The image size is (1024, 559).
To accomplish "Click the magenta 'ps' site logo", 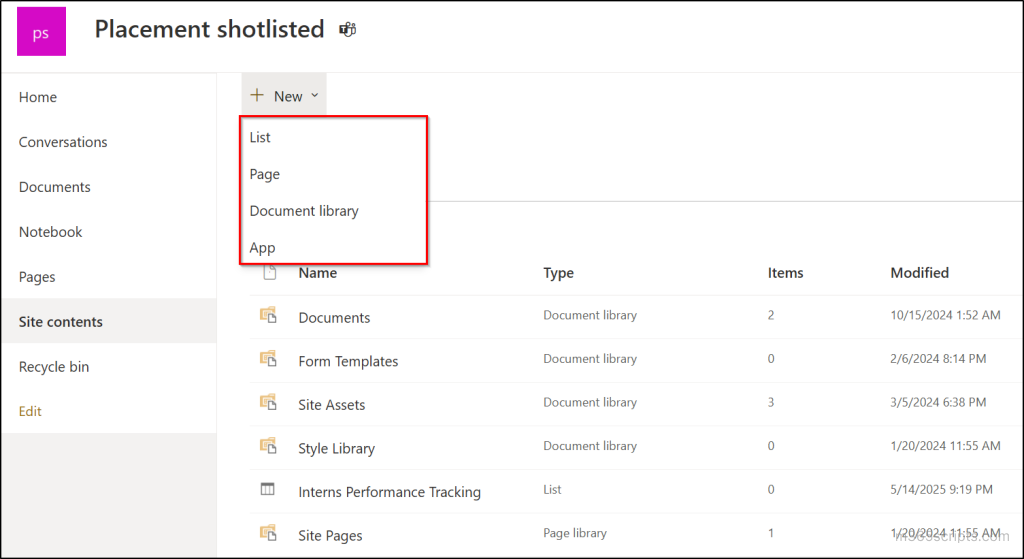I will (40, 31).
